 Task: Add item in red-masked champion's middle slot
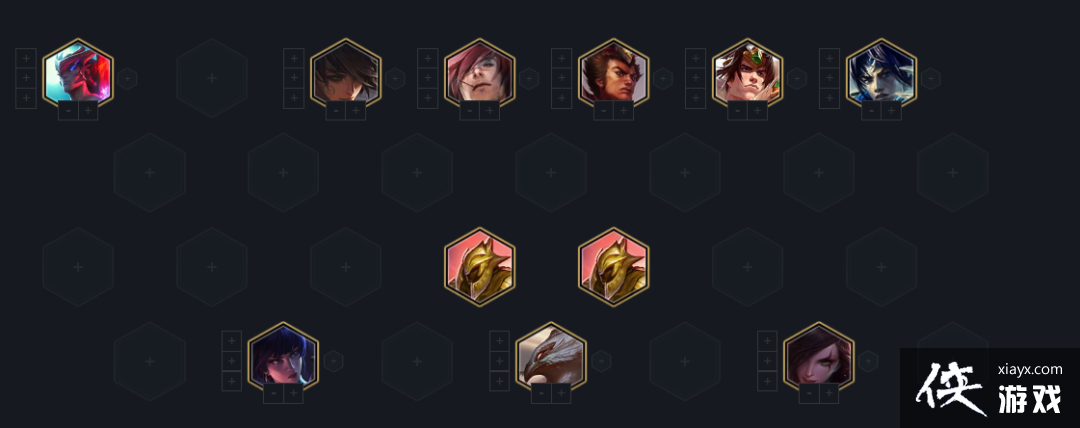(26, 79)
